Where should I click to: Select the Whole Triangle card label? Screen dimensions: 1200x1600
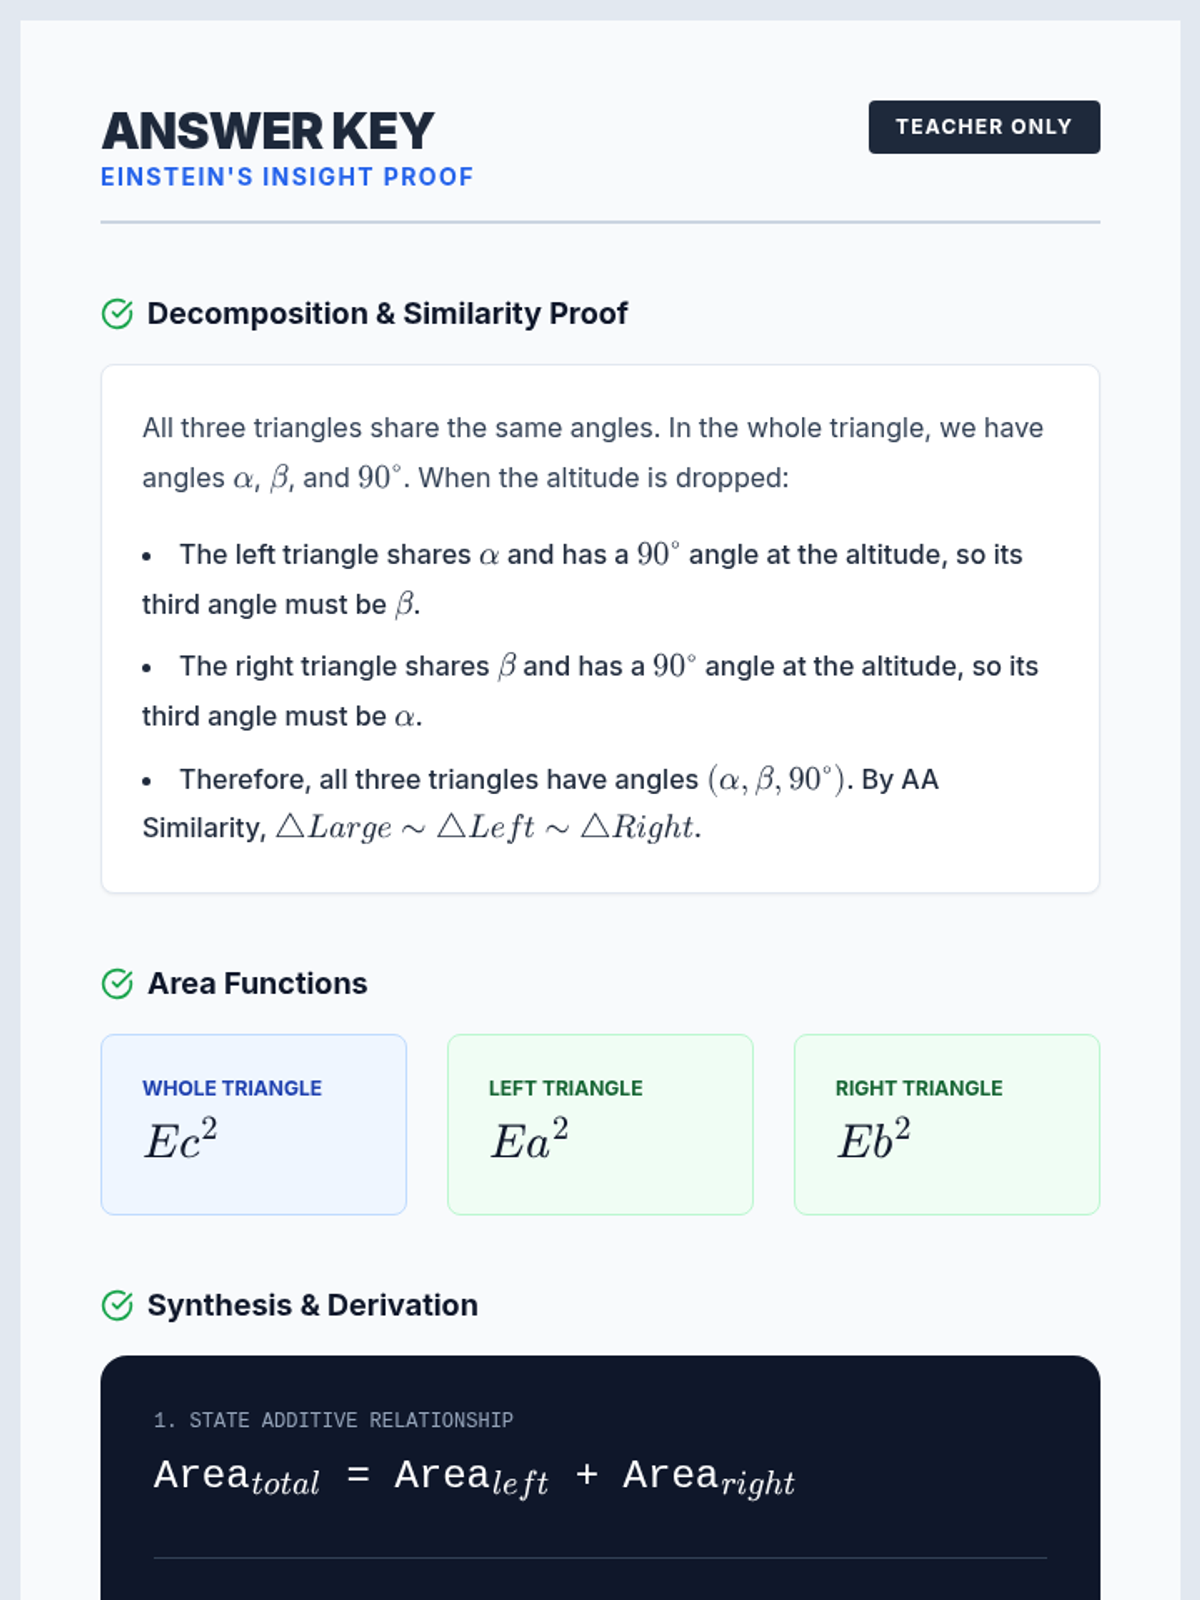point(232,1088)
